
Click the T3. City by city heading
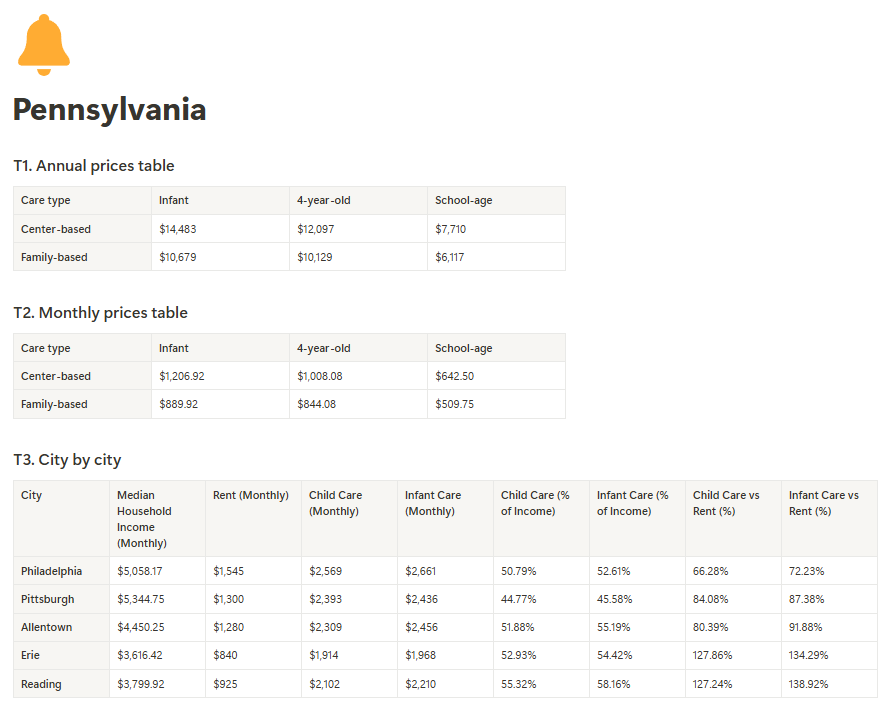tap(67, 460)
